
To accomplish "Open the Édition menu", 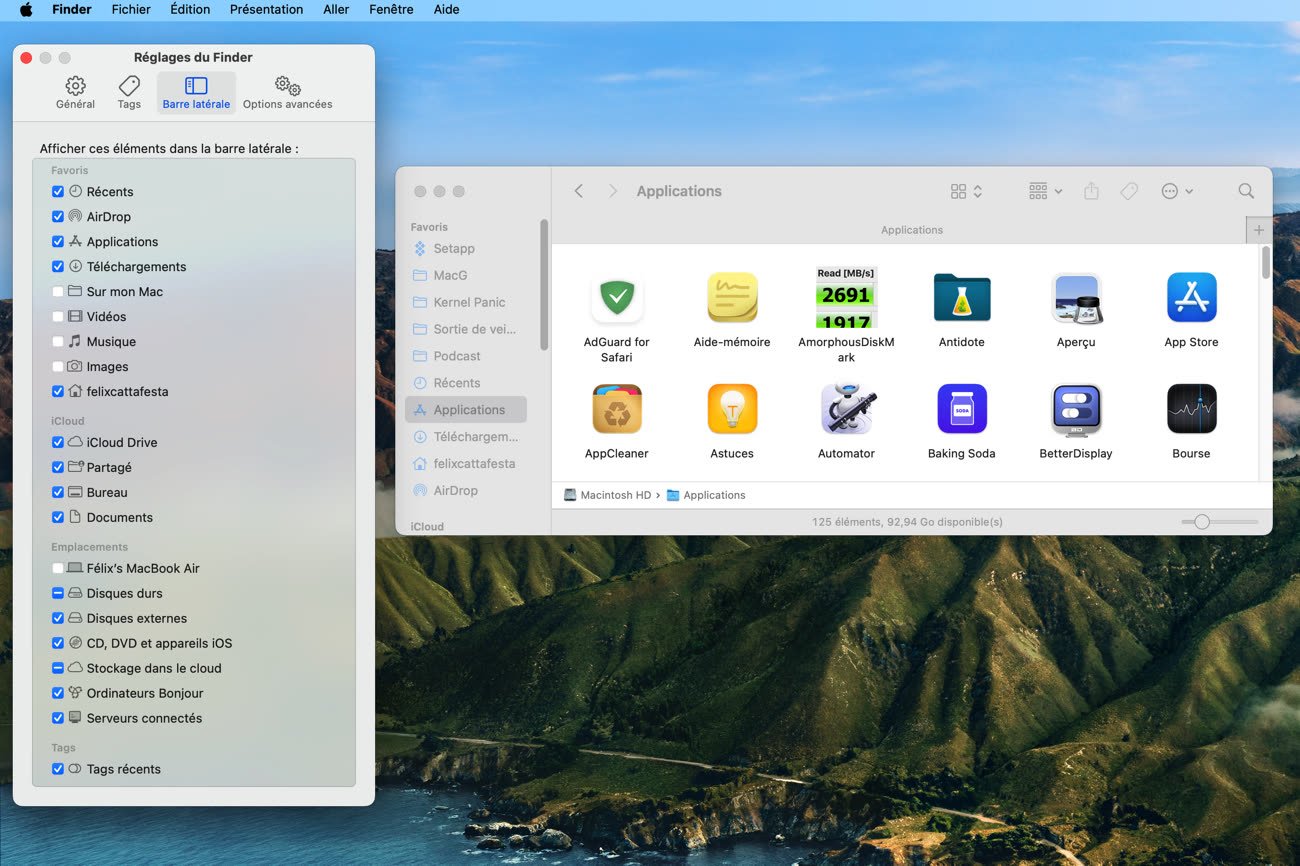I will click(190, 9).
